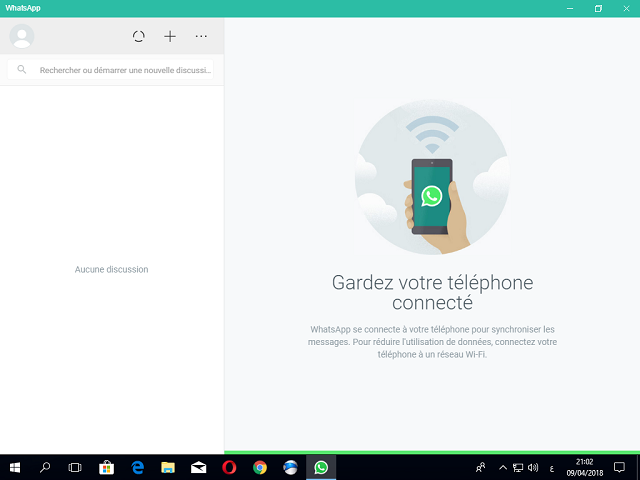640x480 pixels.
Task: Minimize the WhatsApp window
Action: tap(570, 8)
